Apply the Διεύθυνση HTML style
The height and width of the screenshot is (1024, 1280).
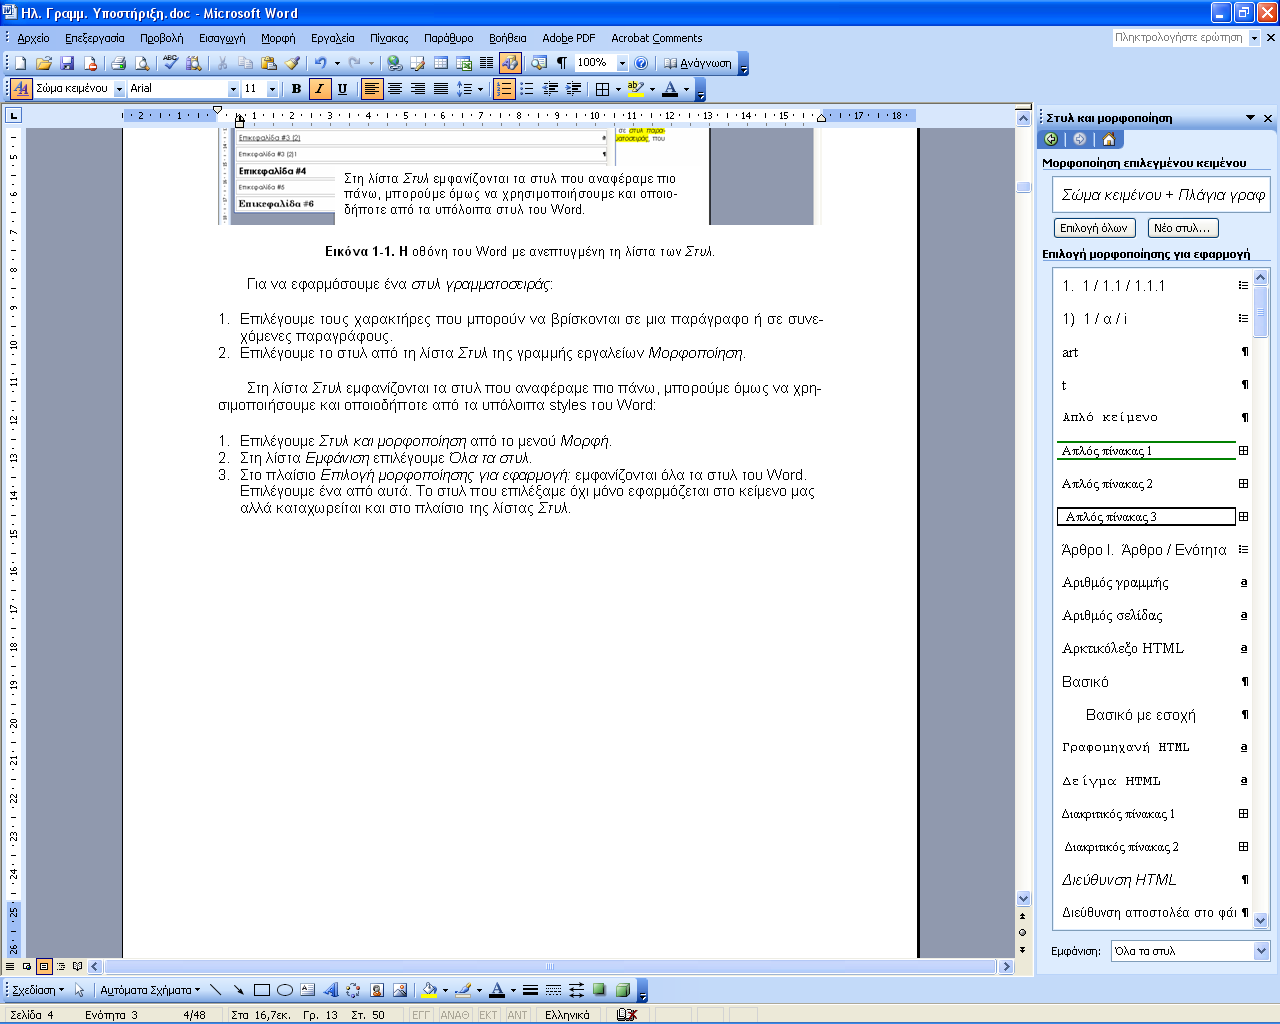(1154, 880)
